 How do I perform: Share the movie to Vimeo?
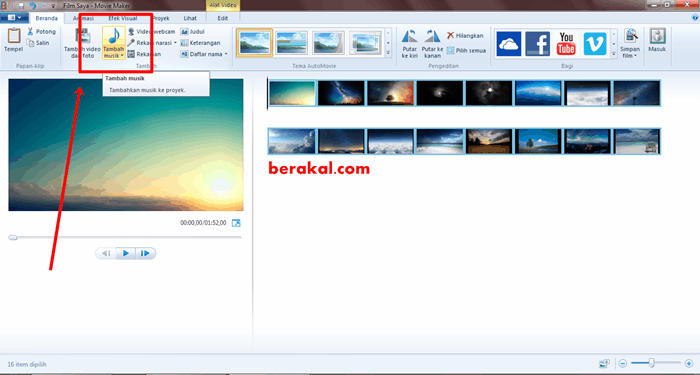[x=595, y=44]
